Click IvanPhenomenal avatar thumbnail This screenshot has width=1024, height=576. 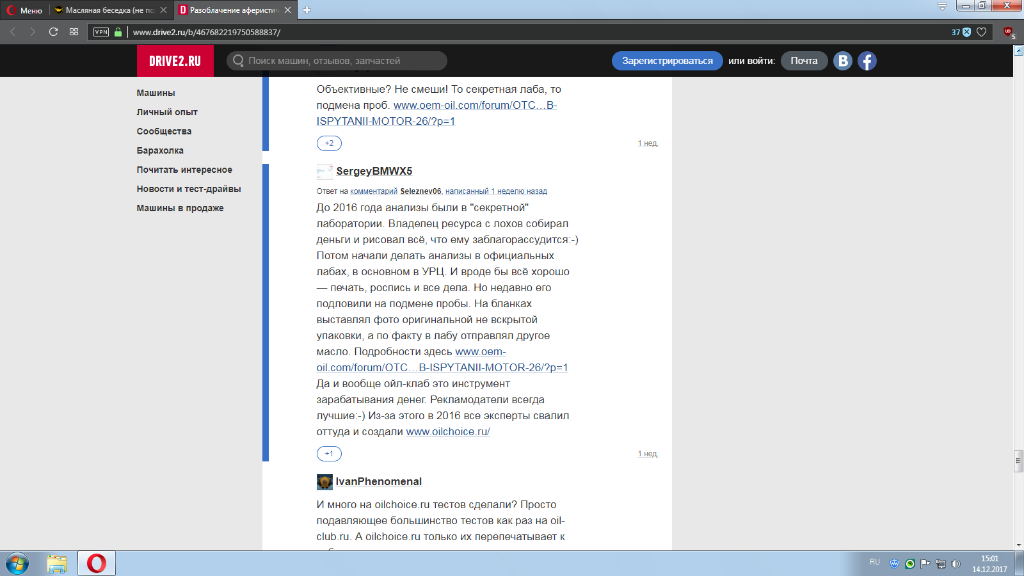[325, 482]
